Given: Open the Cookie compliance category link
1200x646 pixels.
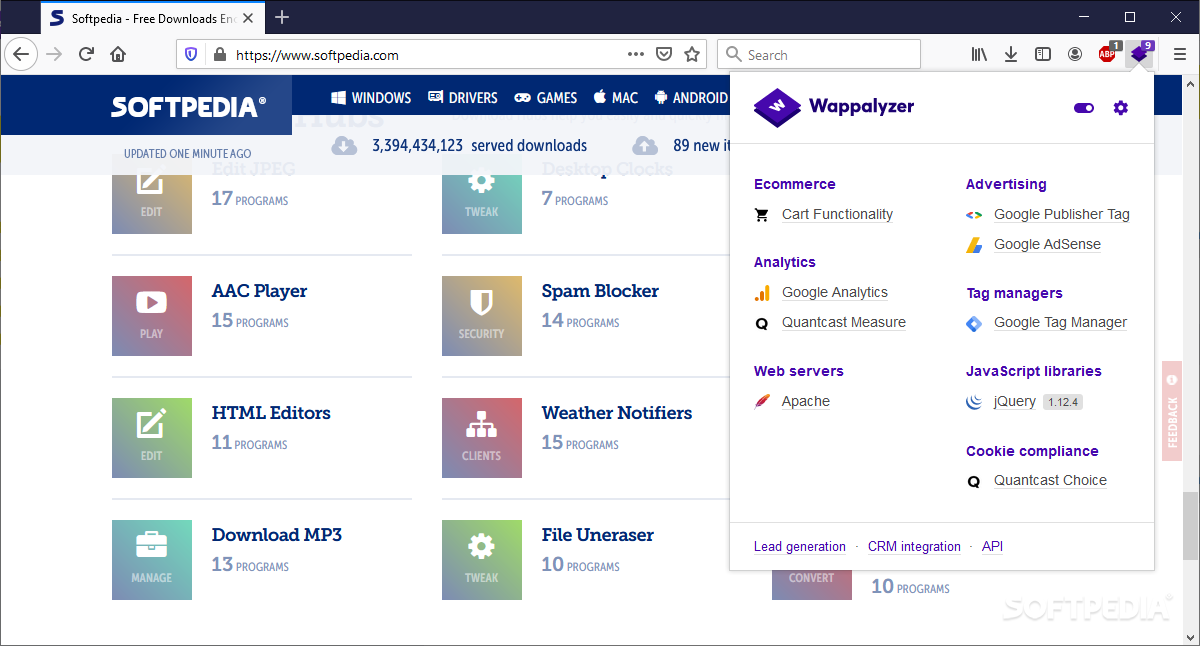Looking at the screenshot, I should click(1032, 451).
